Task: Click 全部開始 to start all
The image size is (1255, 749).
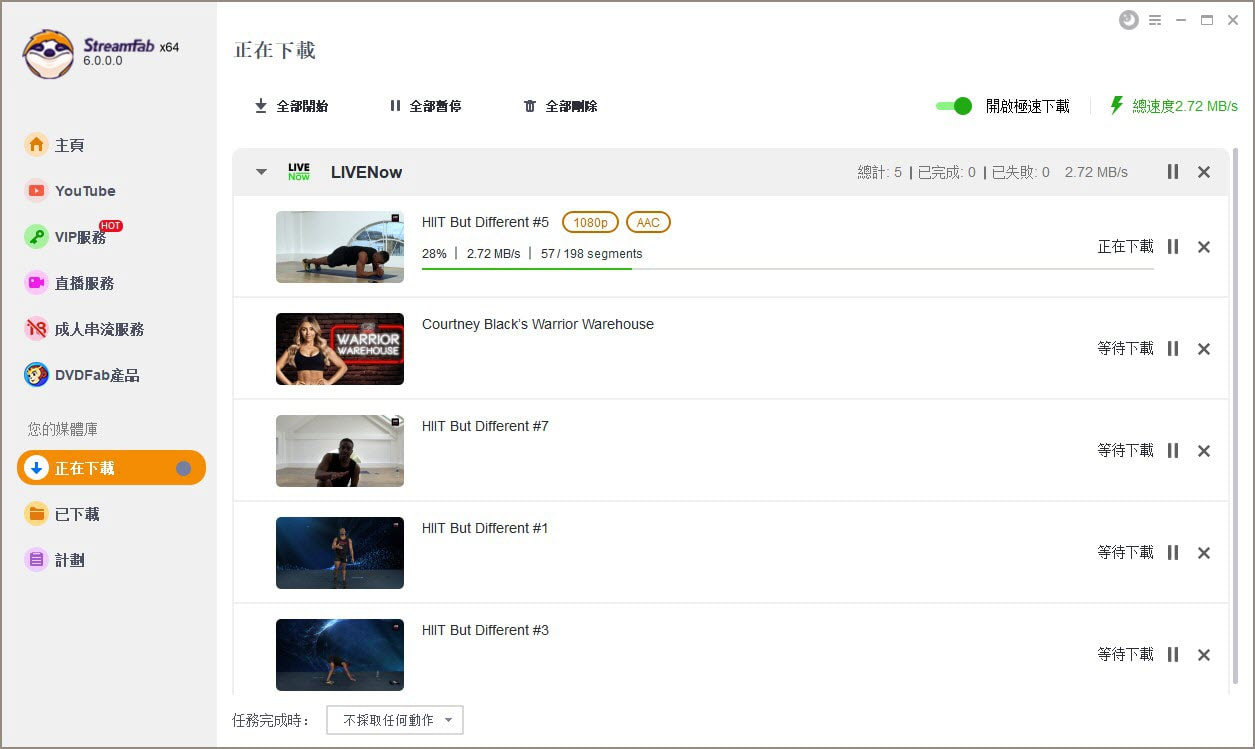Action: click(x=291, y=106)
